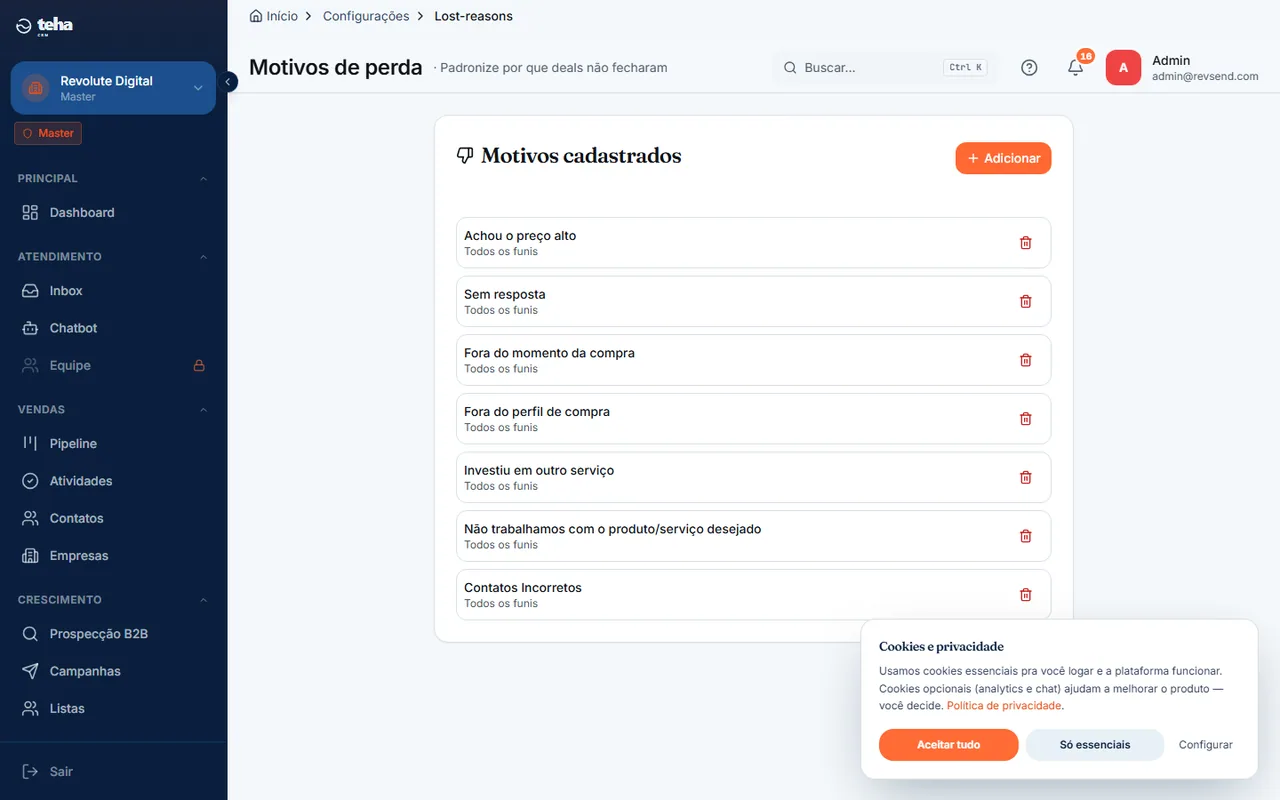This screenshot has height=800, width=1280.
Task: Select "Não trabalhamos com o produto/serviço desejado"
Action: (x=613, y=529)
